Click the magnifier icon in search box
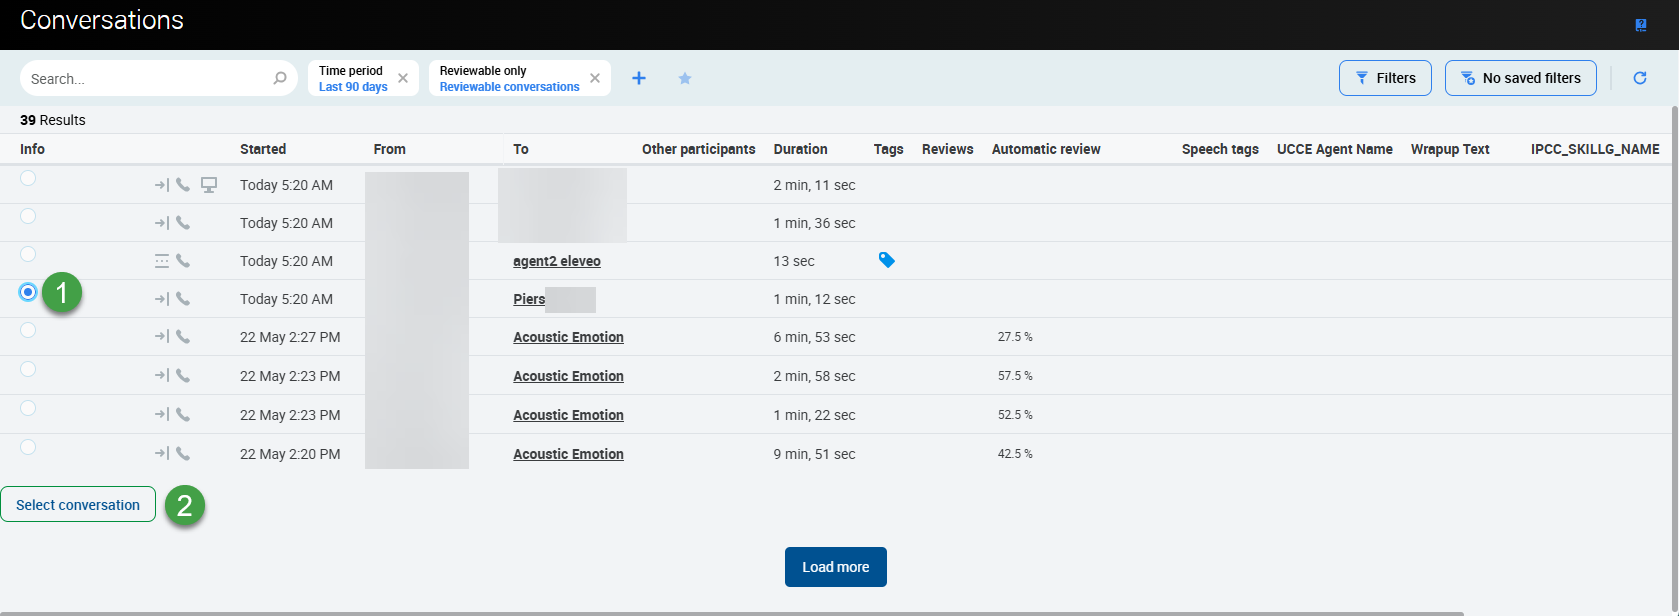Viewport: 1679px width, 616px height. pyautogui.click(x=280, y=78)
